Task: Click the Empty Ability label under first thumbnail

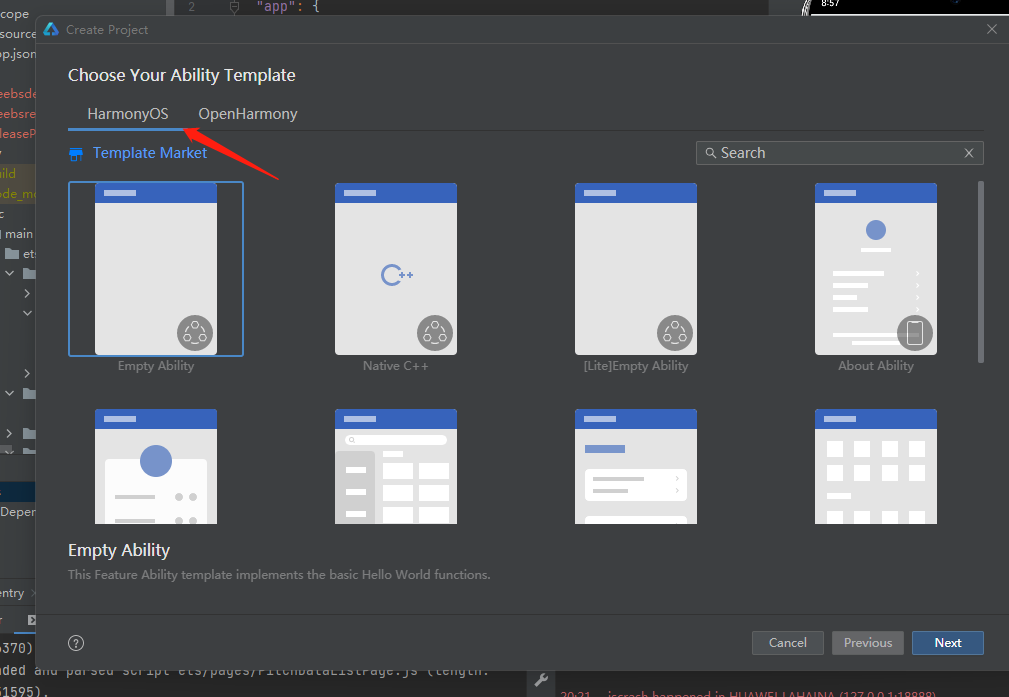Action: pyautogui.click(x=156, y=366)
